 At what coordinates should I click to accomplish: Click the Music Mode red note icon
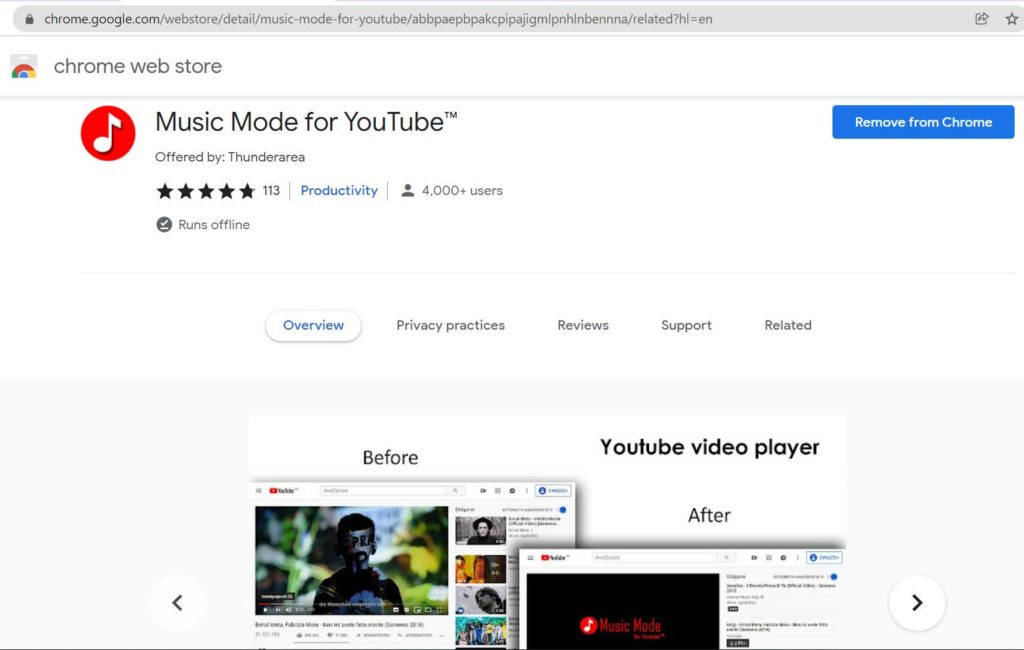[108, 133]
